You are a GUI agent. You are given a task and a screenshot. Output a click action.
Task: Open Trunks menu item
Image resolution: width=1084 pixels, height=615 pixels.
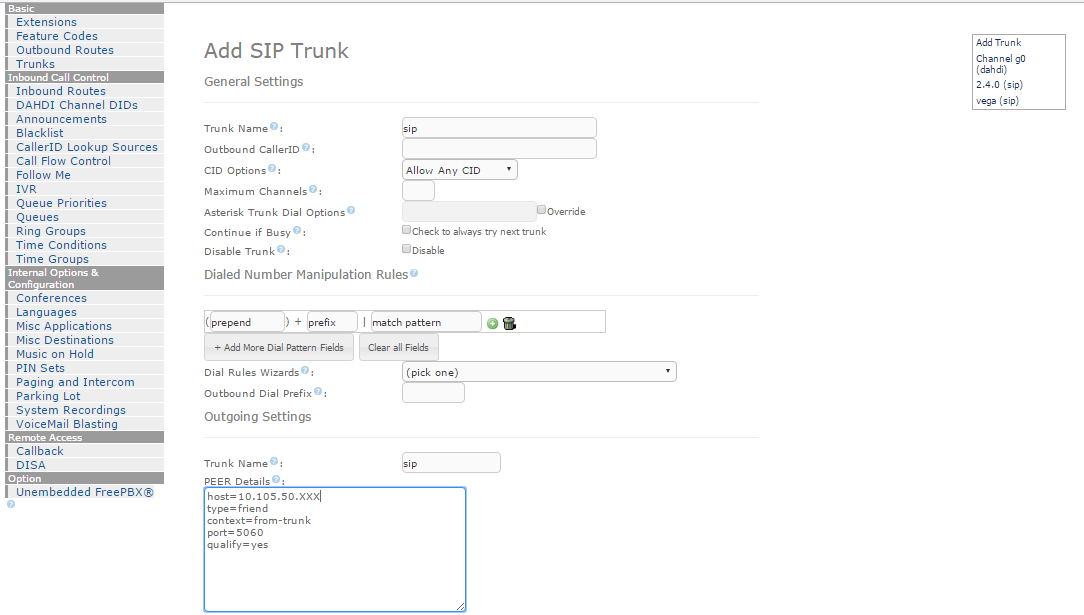point(35,64)
